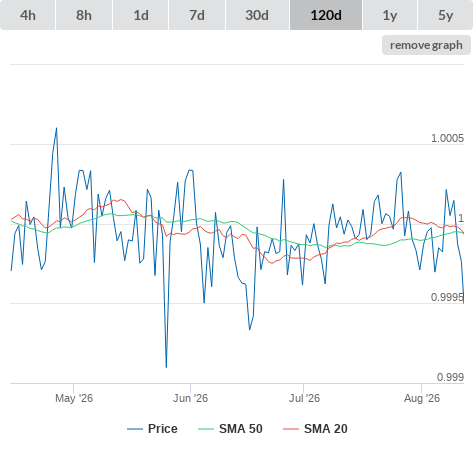Screen dimensions: 474x455
Task: Click the highest price peak above 1.0005
Action: (56, 128)
